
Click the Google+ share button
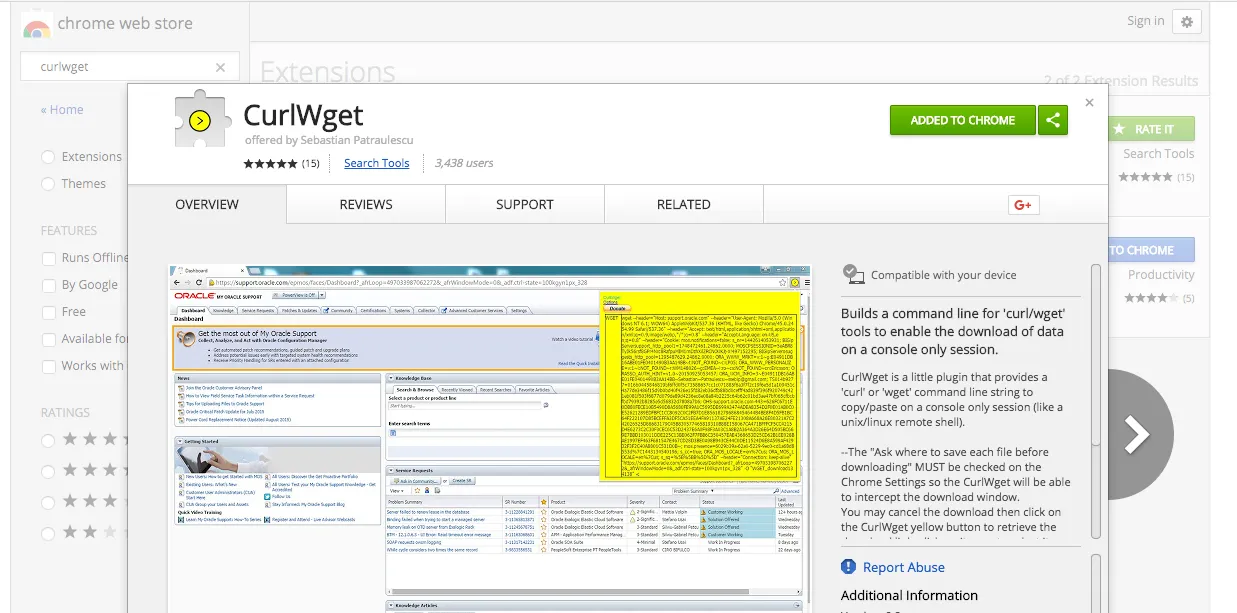click(x=1023, y=204)
